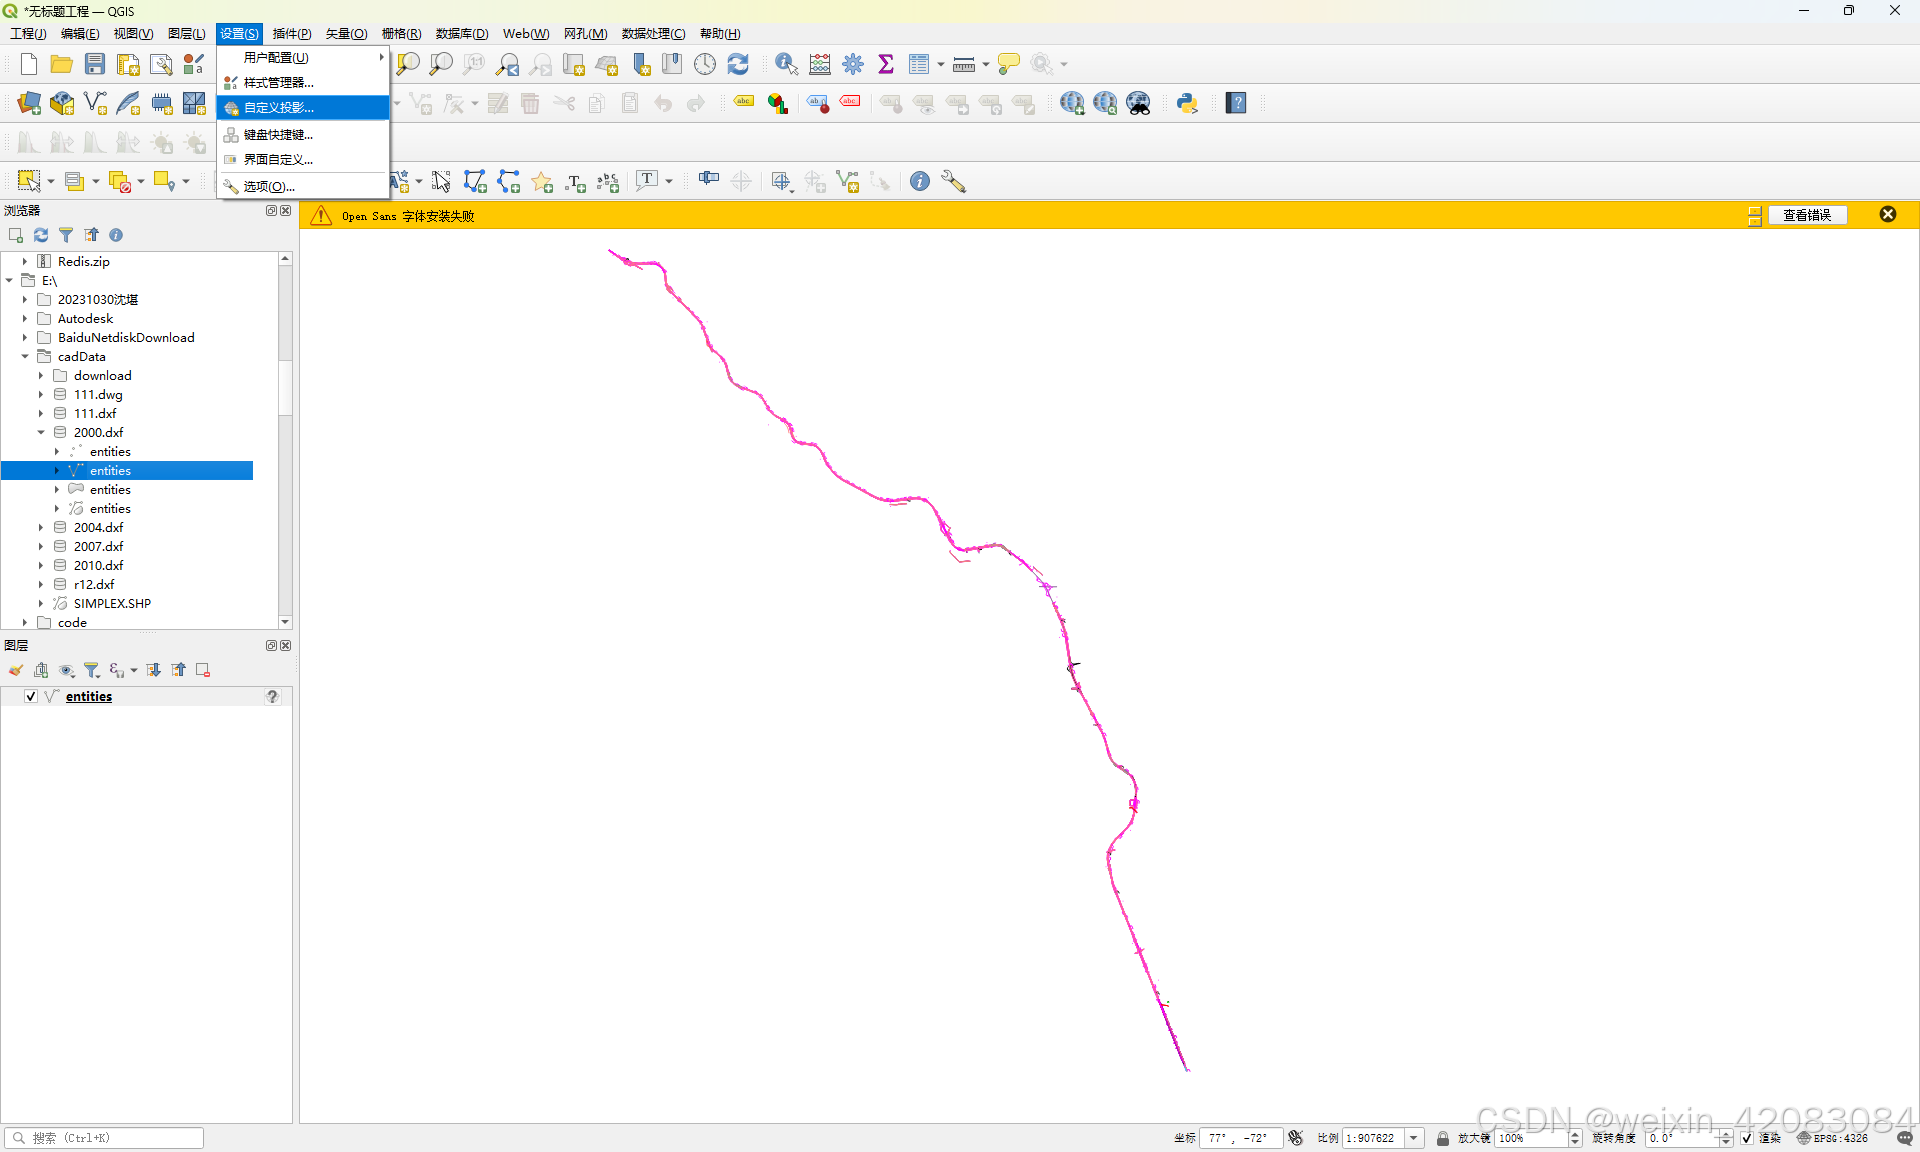Toggle the render checkbox in status bar
The height and width of the screenshot is (1152, 1920).
[1747, 1138]
